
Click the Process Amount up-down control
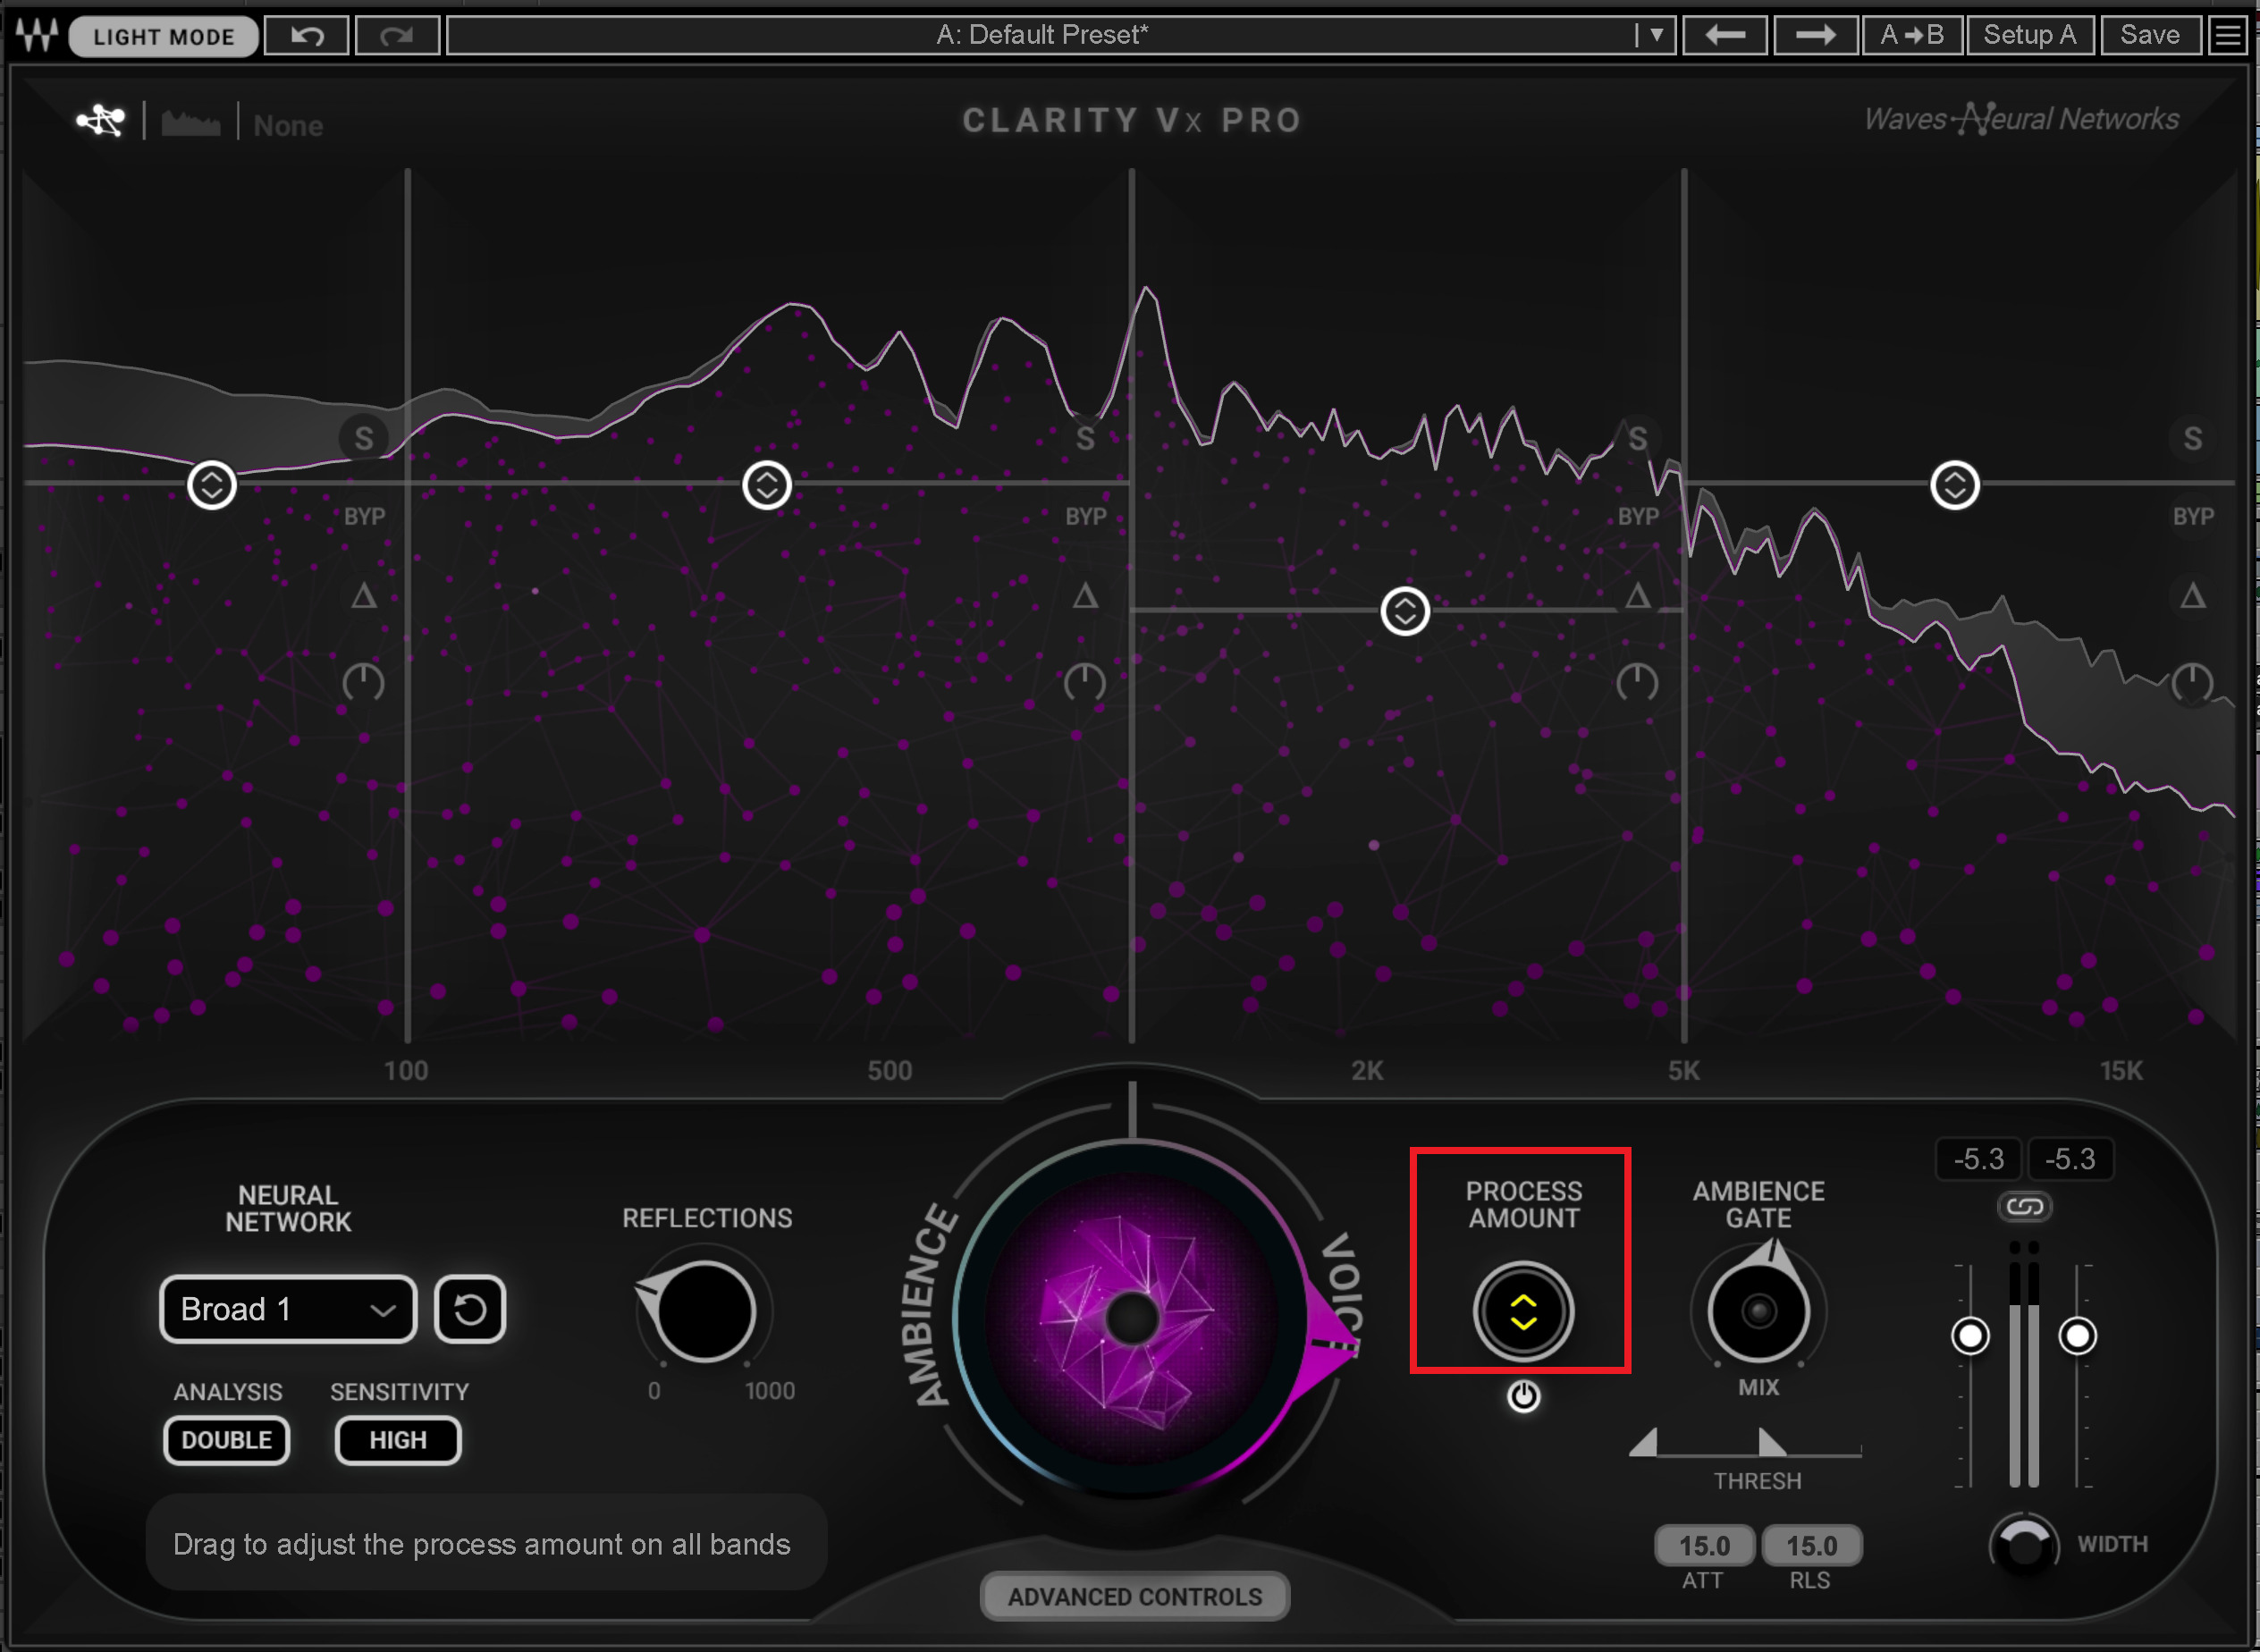click(1523, 1312)
